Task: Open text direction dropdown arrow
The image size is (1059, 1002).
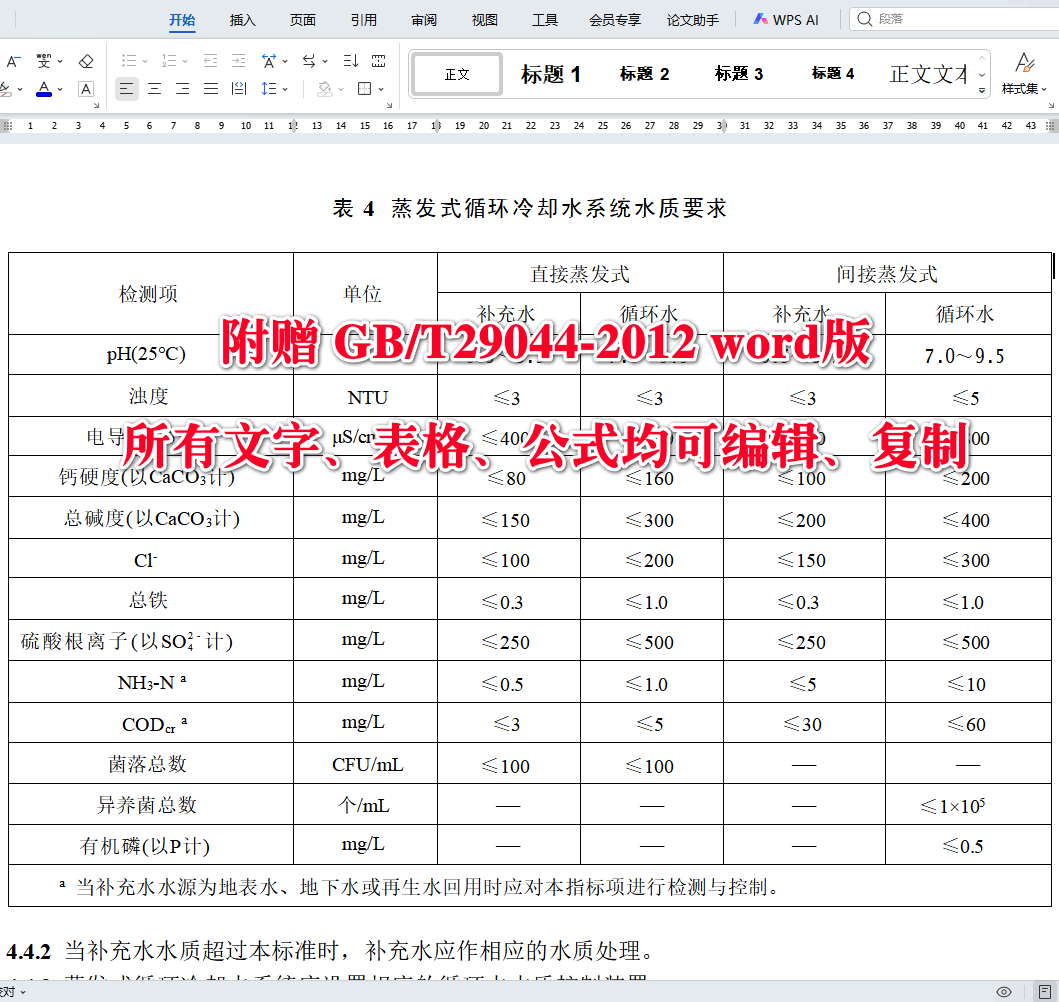Action: pos(325,62)
